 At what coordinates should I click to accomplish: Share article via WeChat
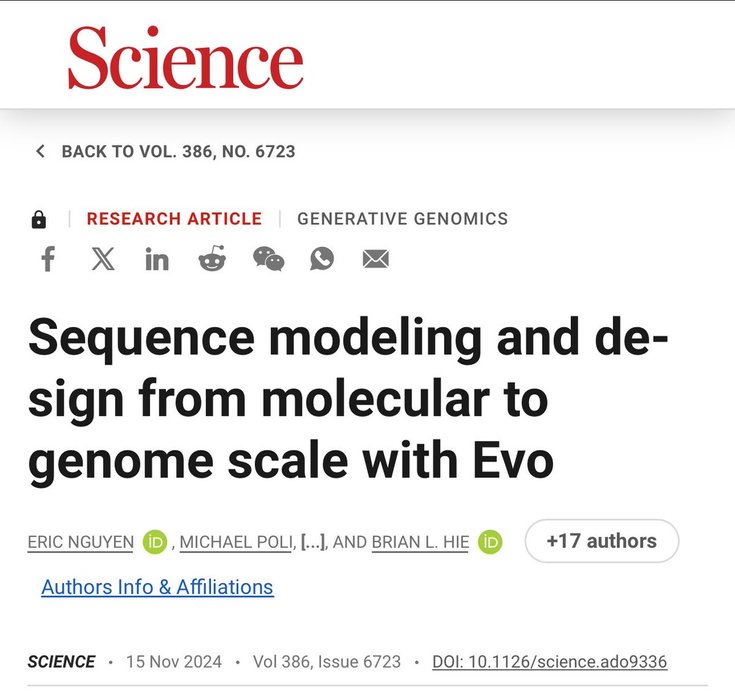[x=268, y=260]
